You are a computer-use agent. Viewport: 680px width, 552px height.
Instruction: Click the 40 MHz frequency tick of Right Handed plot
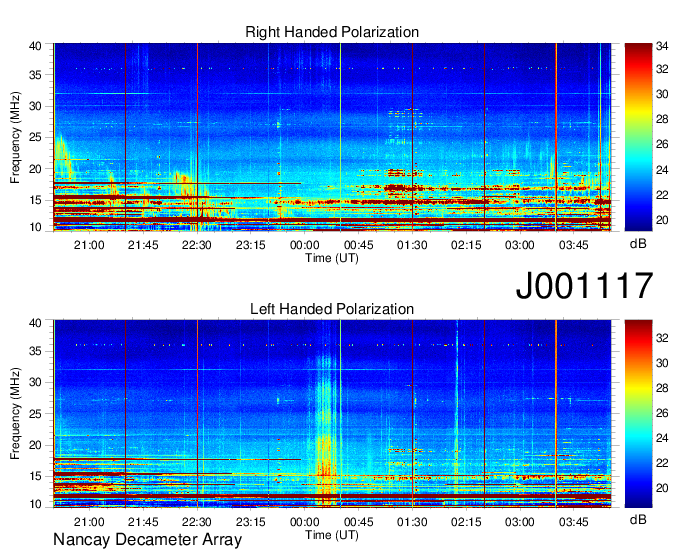(x=36, y=46)
